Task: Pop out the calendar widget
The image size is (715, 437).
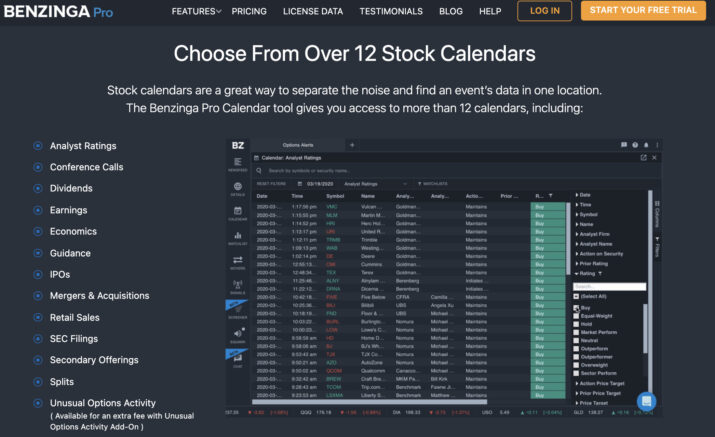Action: coord(643,158)
